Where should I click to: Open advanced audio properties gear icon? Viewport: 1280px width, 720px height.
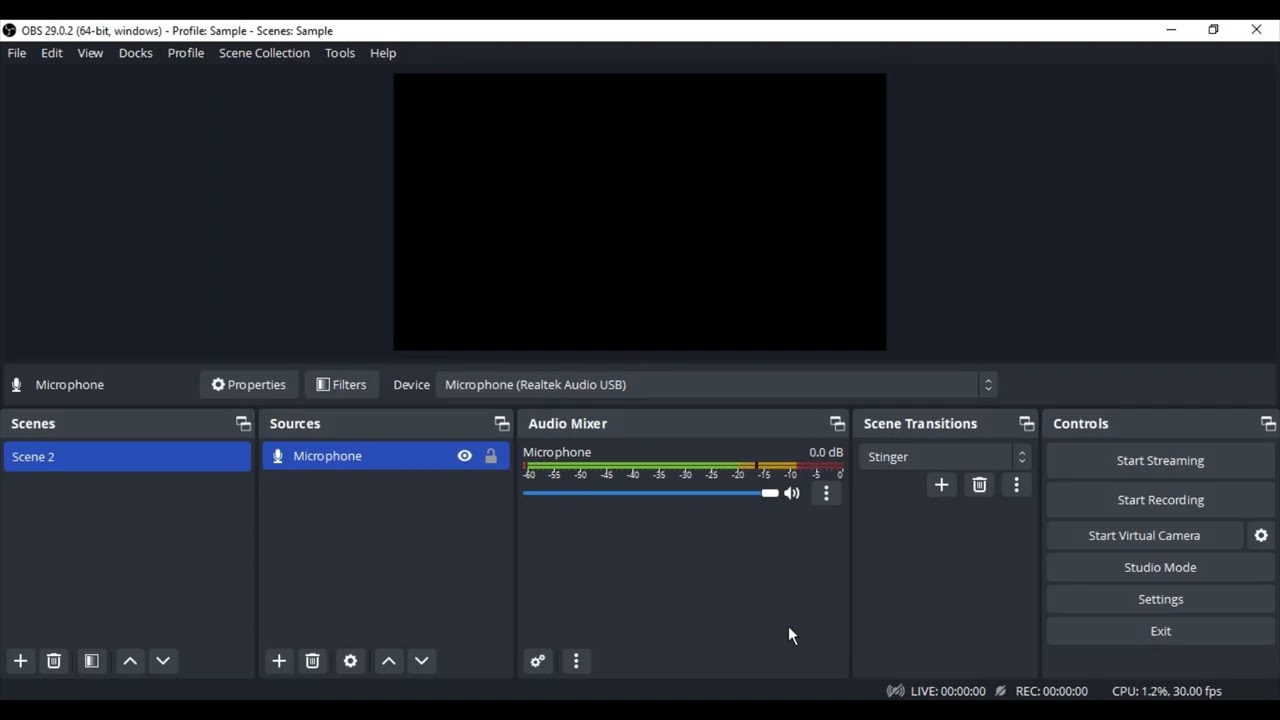pos(538,661)
